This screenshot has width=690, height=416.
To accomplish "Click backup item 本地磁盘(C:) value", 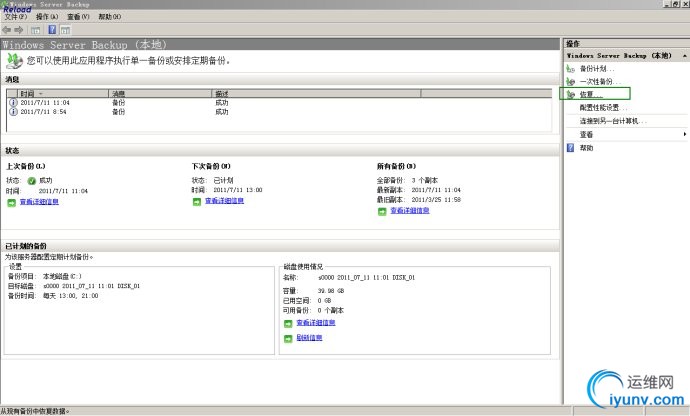I will click(x=62, y=276).
